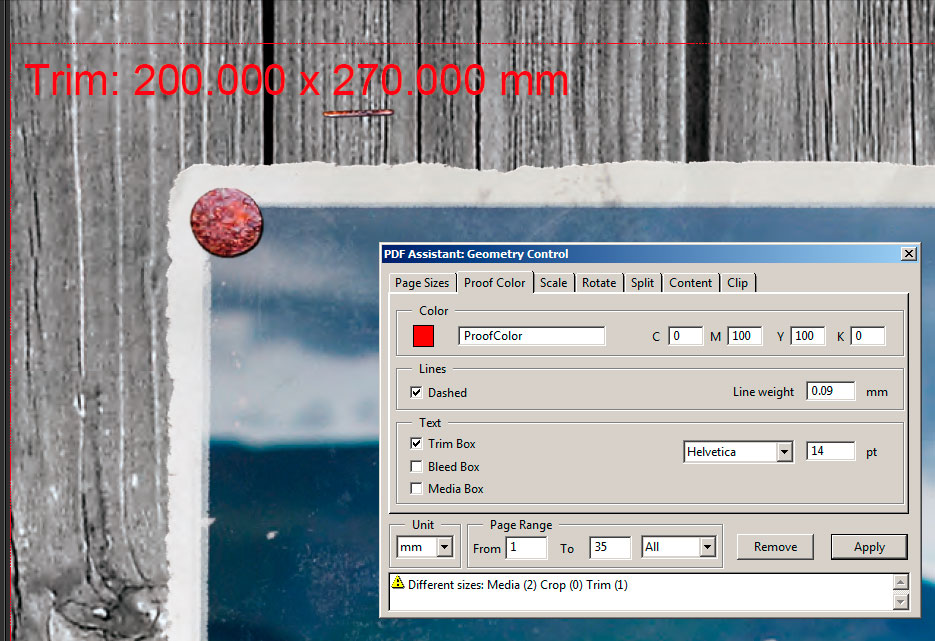Click the warning icon in the message area
This screenshot has width=935, height=641.
tap(398, 583)
